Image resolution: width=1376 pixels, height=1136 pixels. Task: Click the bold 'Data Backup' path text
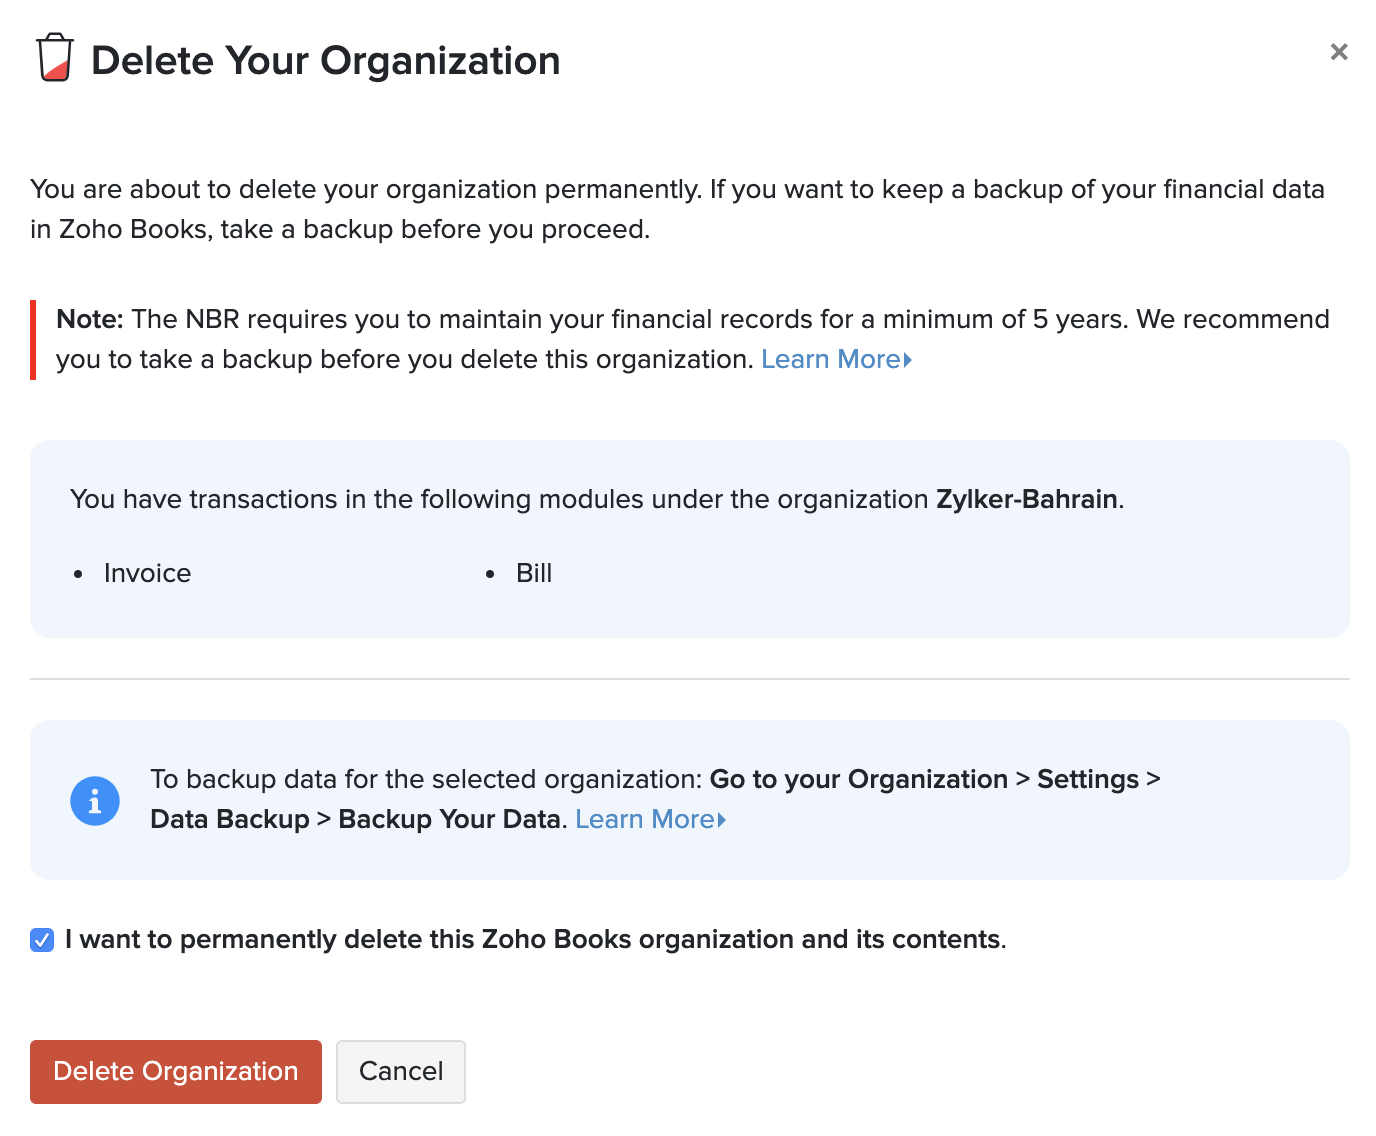tap(230, 820)
